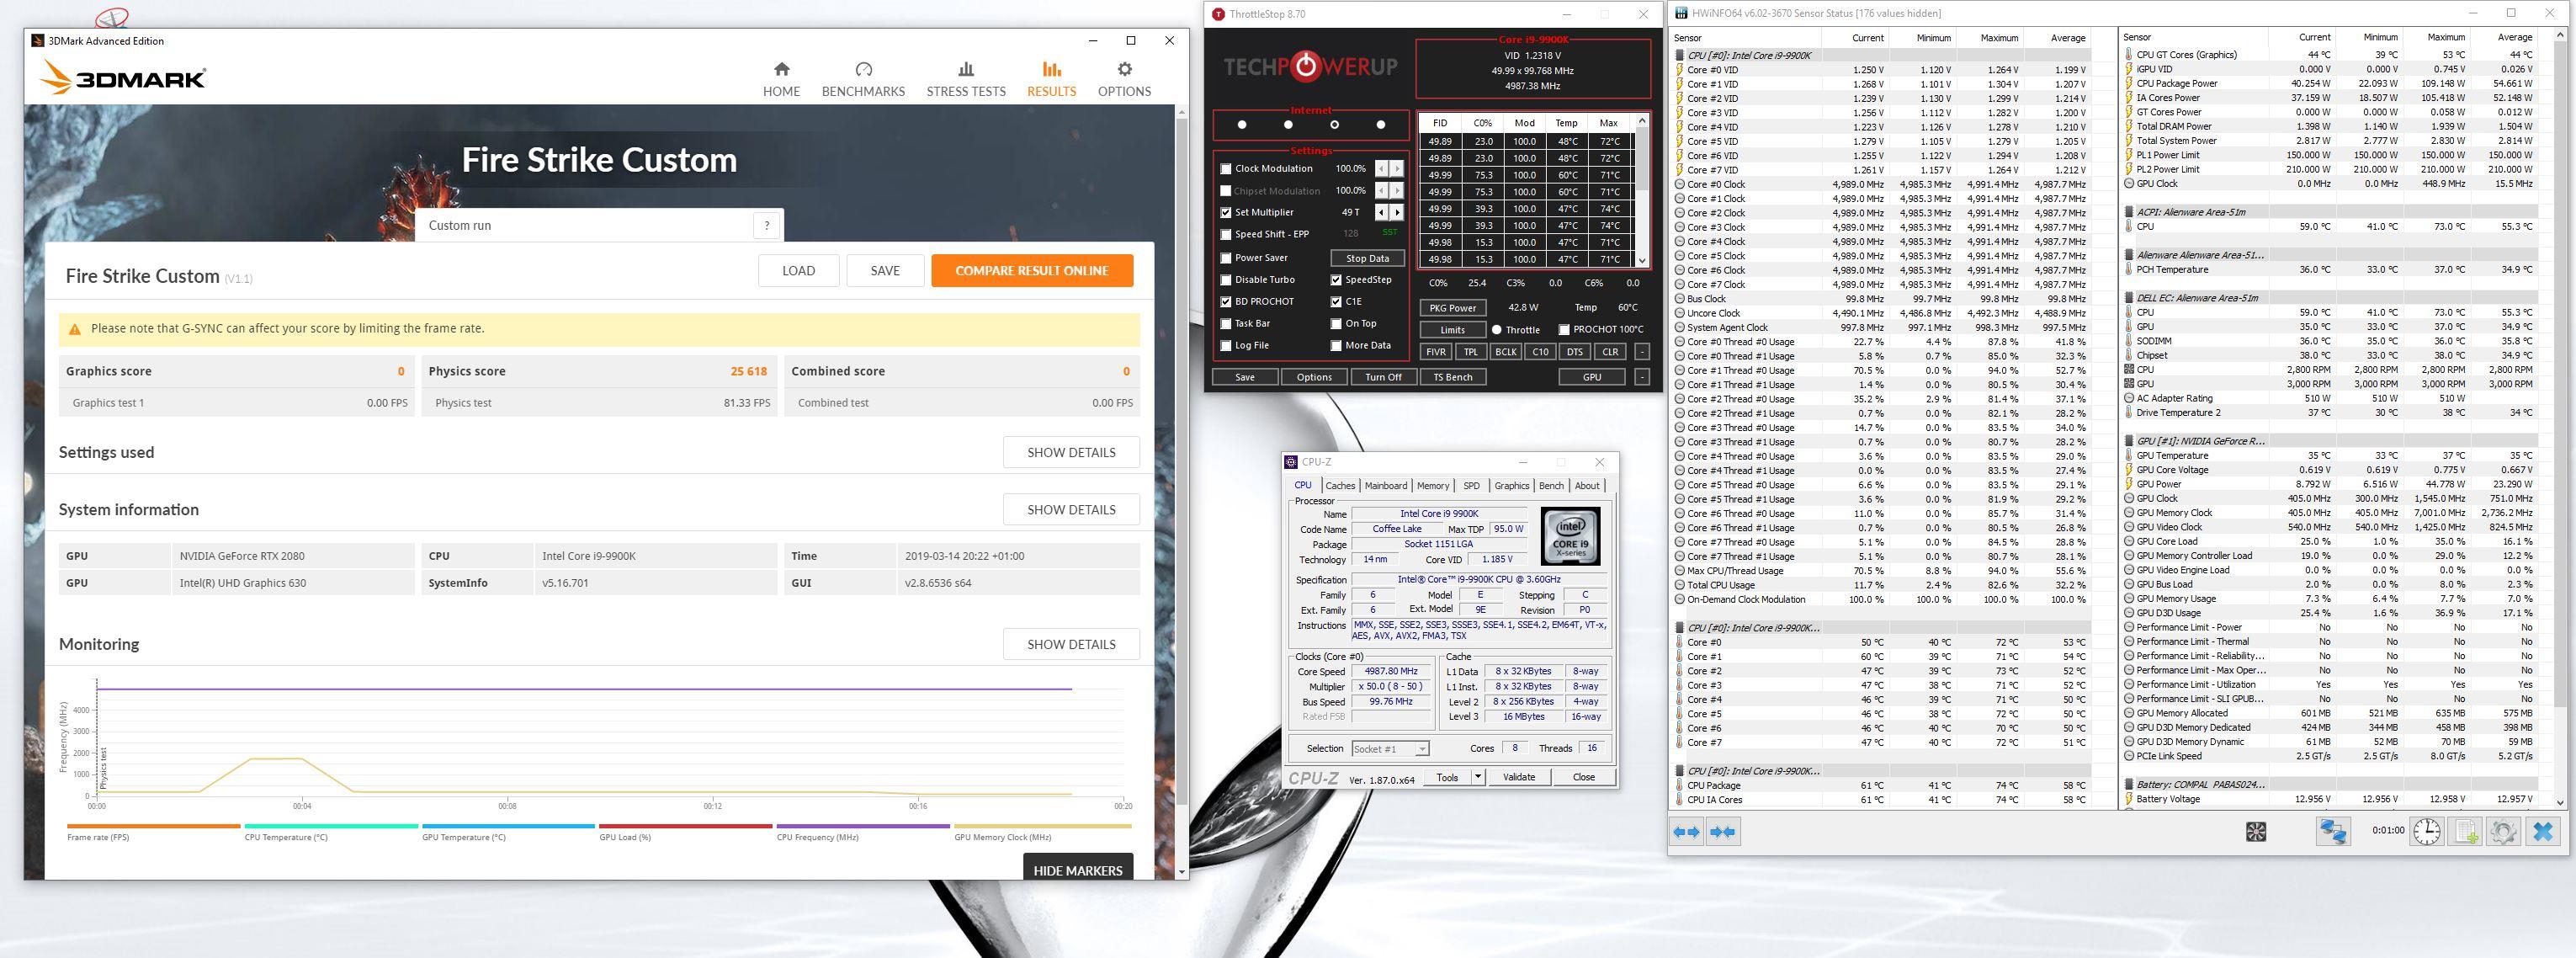2576x958 pixels.
Task: Open SPD tab in CPU-Z
Action: (1471, 486)
